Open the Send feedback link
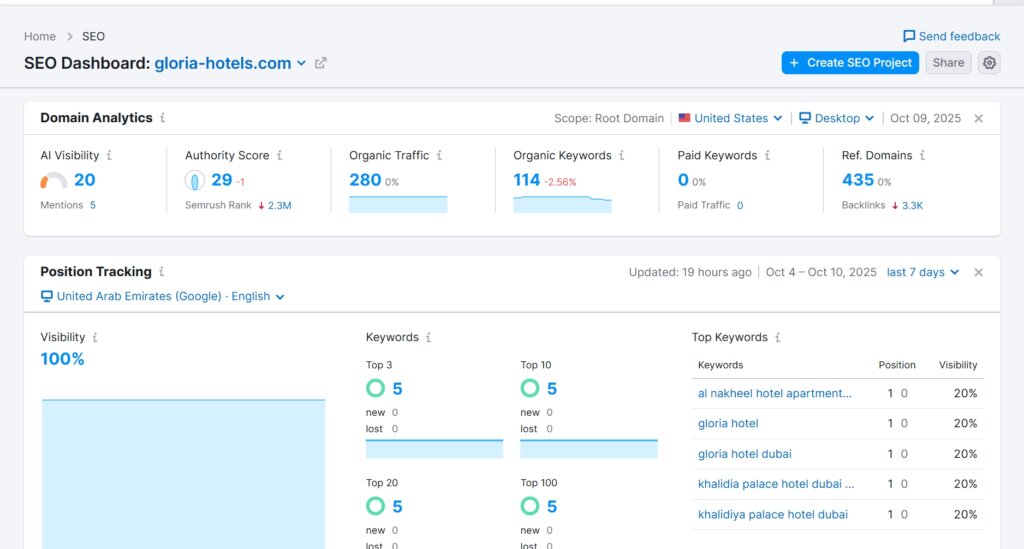 click(951, 36)
